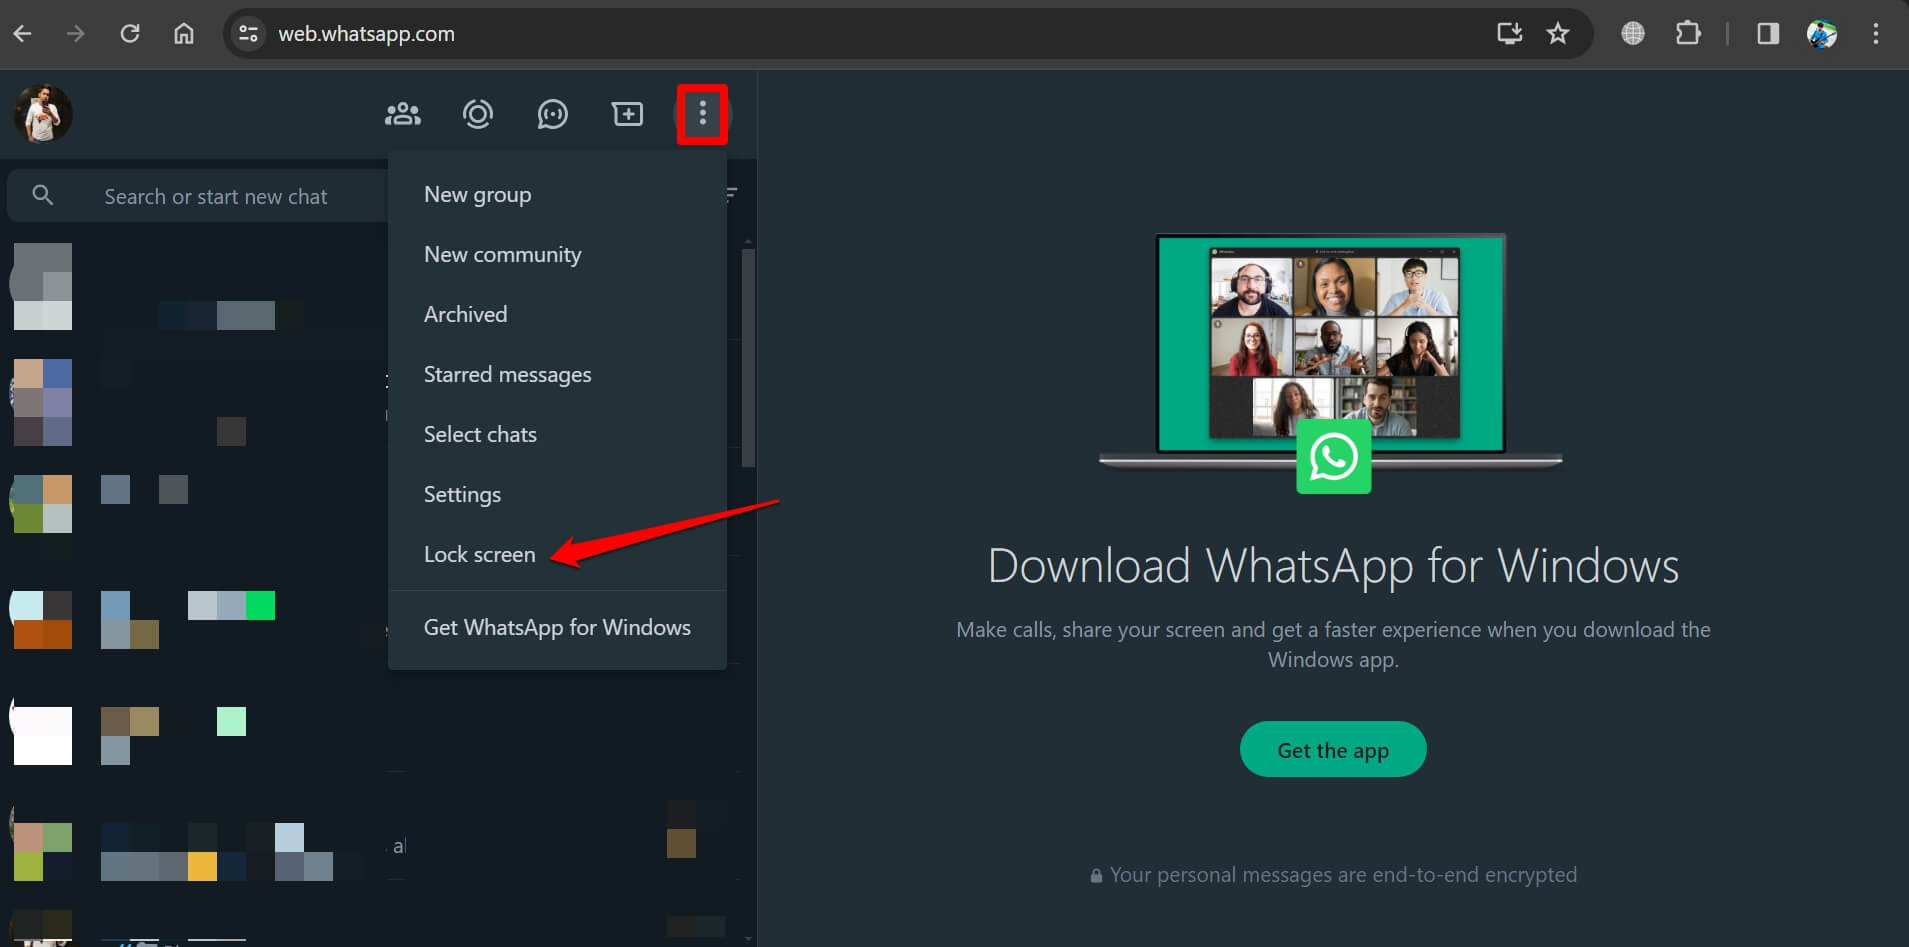
Task: Open the globe extension icon
Action: point(1633,34)
